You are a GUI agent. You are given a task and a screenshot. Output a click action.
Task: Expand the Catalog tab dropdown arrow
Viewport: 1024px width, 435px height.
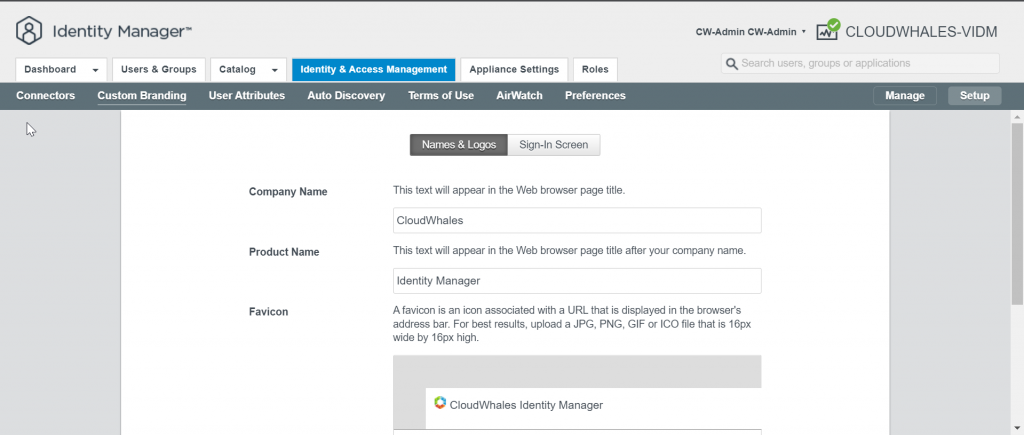275,70
